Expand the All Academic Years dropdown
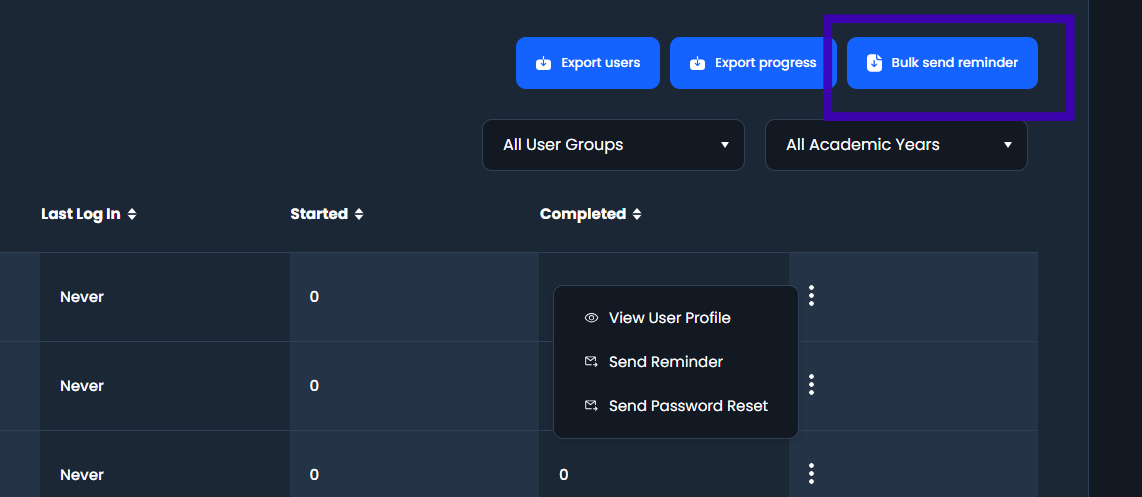This screenshot has width=1142, height=497. [896, 145]
